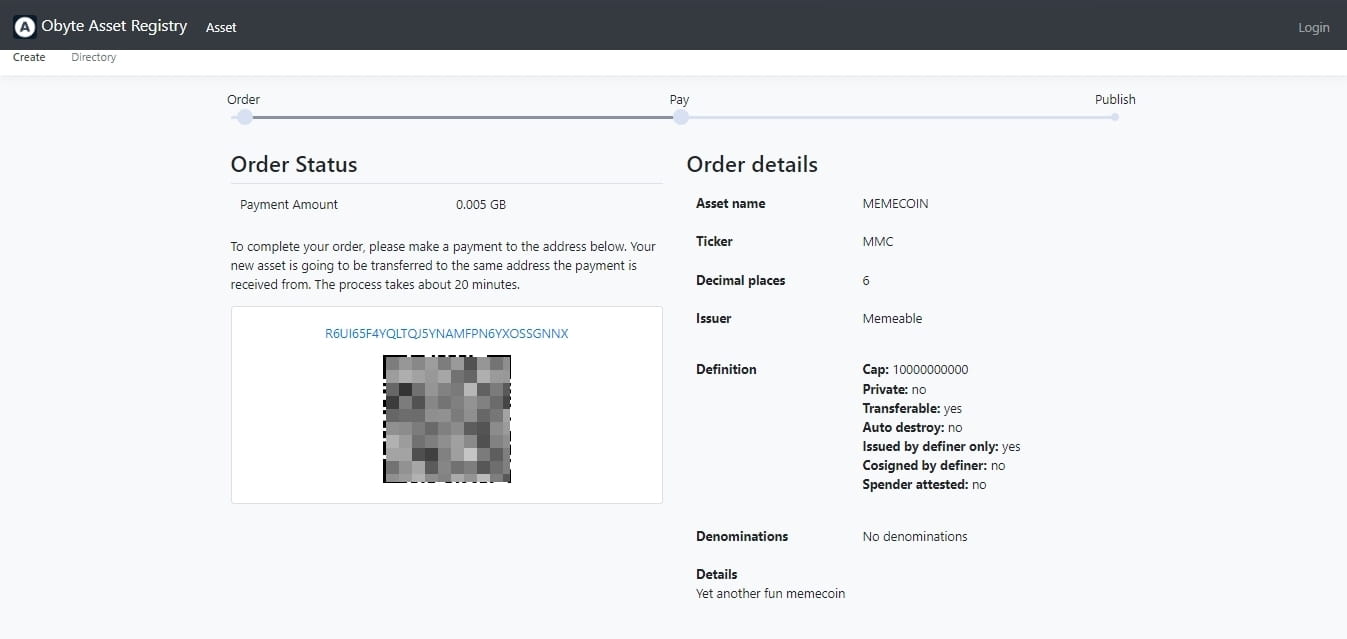The width and height of the screenshot is (1347, 639).
Task: Switch to the Create tab
Action: (29, 57)
